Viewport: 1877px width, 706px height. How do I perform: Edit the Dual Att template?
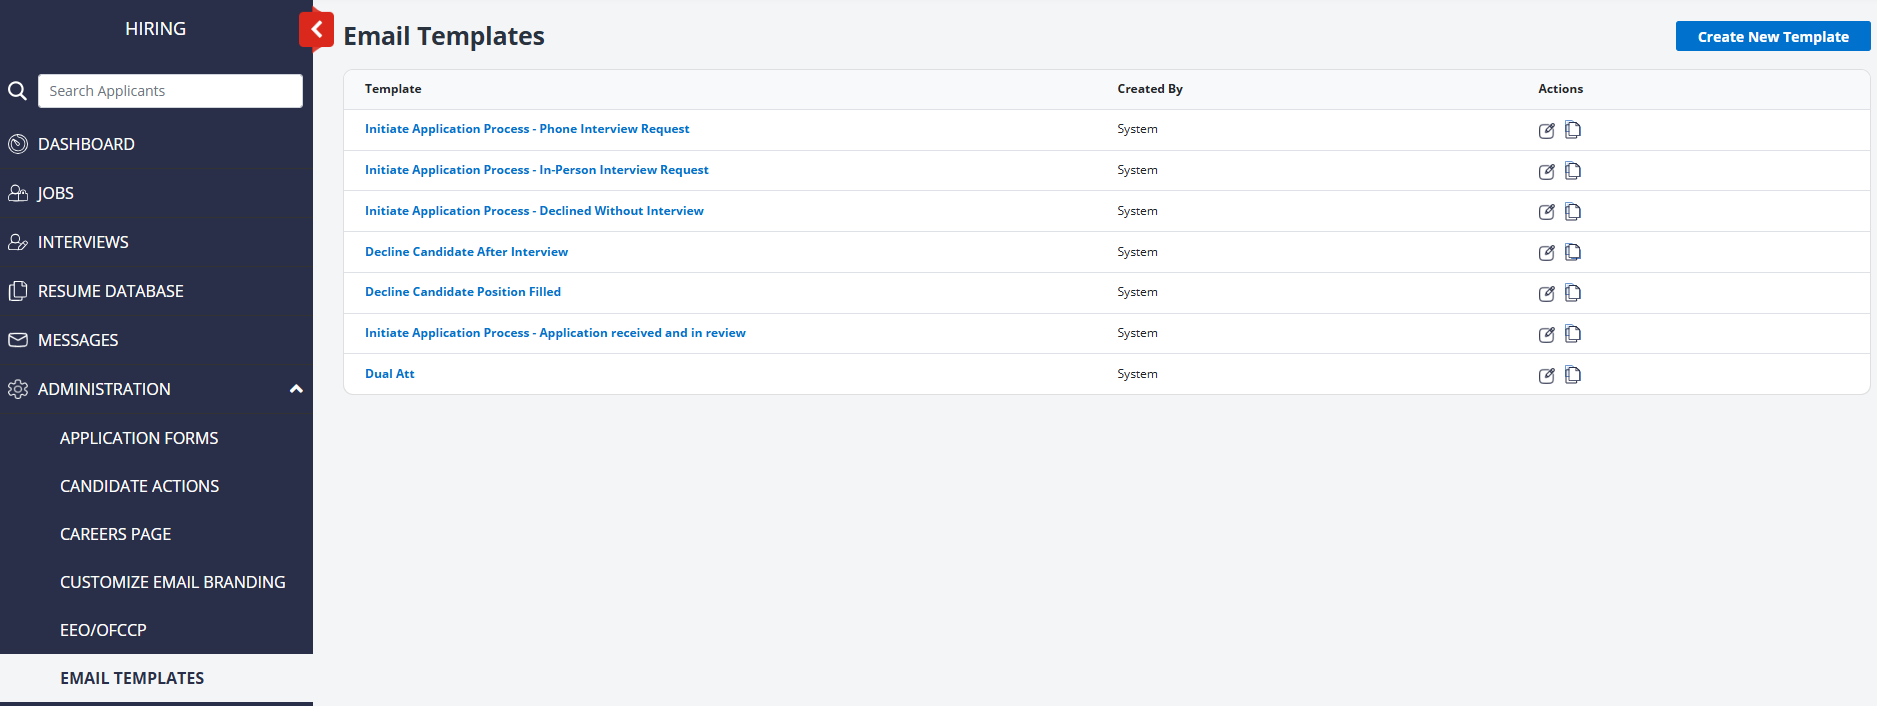tap(1546, 375)
